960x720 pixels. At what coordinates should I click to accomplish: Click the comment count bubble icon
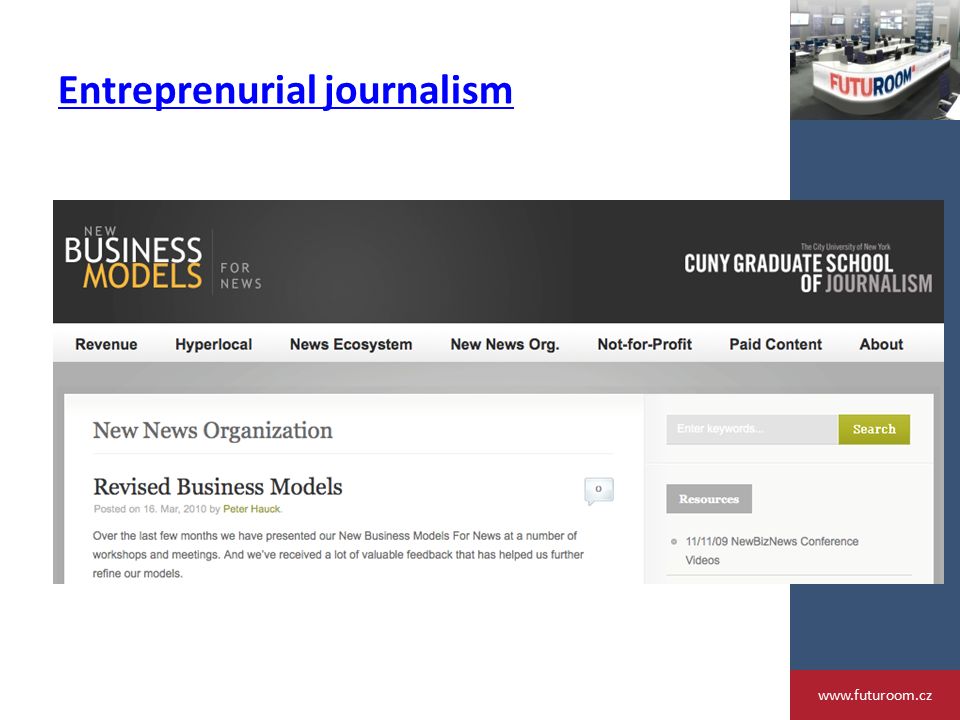pos(599,490)
